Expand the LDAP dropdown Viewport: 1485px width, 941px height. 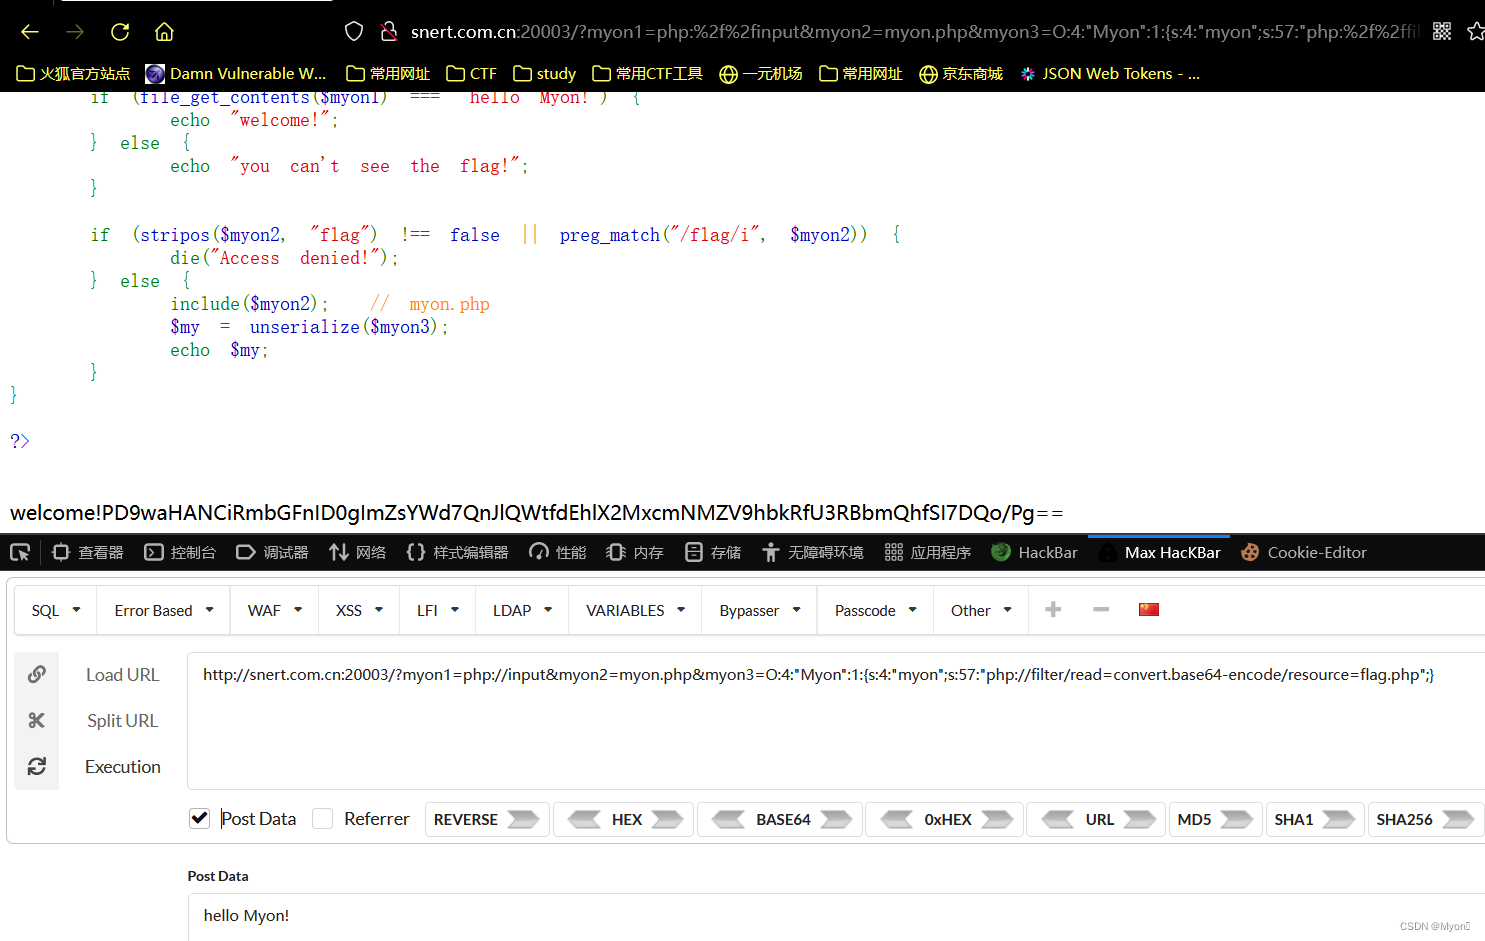(522, 610)
